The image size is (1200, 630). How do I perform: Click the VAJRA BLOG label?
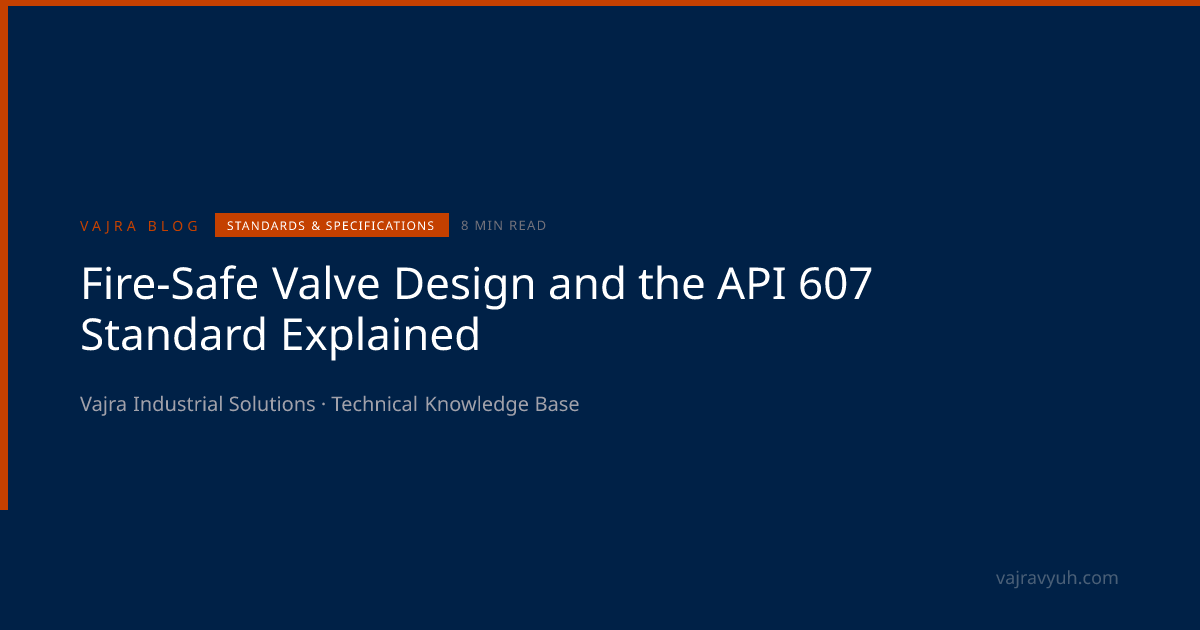140,226
